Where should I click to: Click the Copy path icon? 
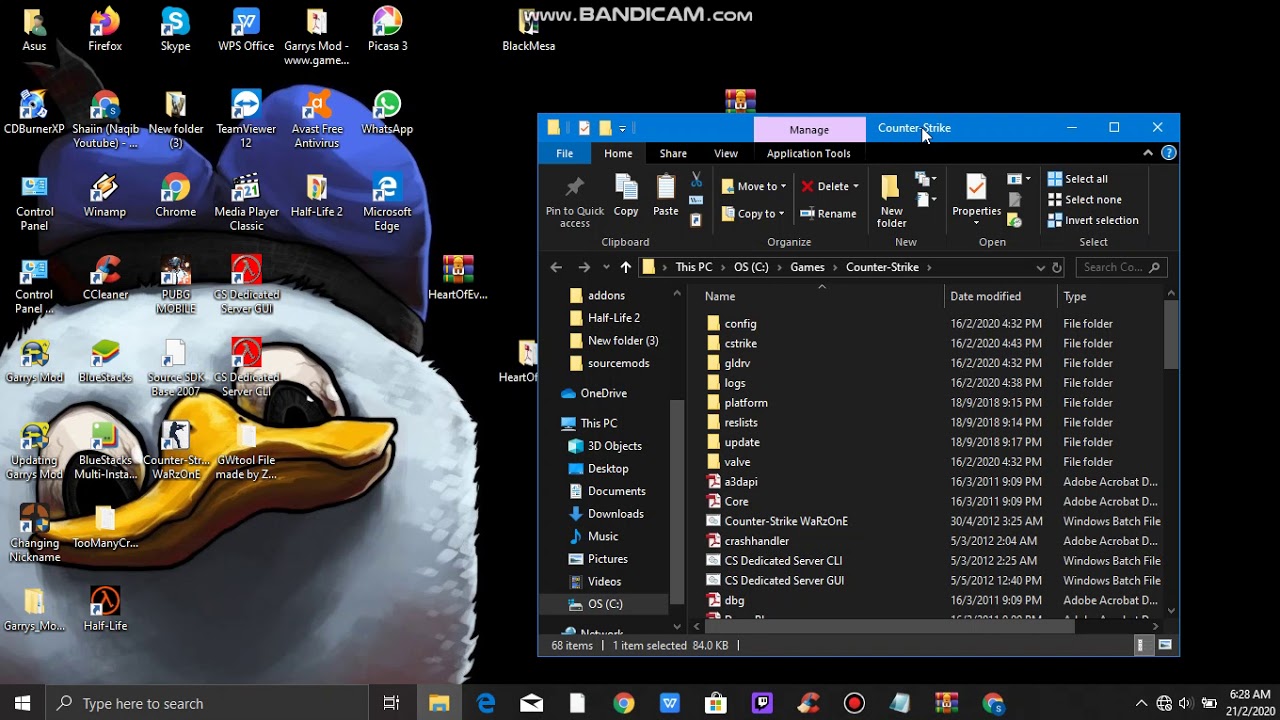point(696,200)
